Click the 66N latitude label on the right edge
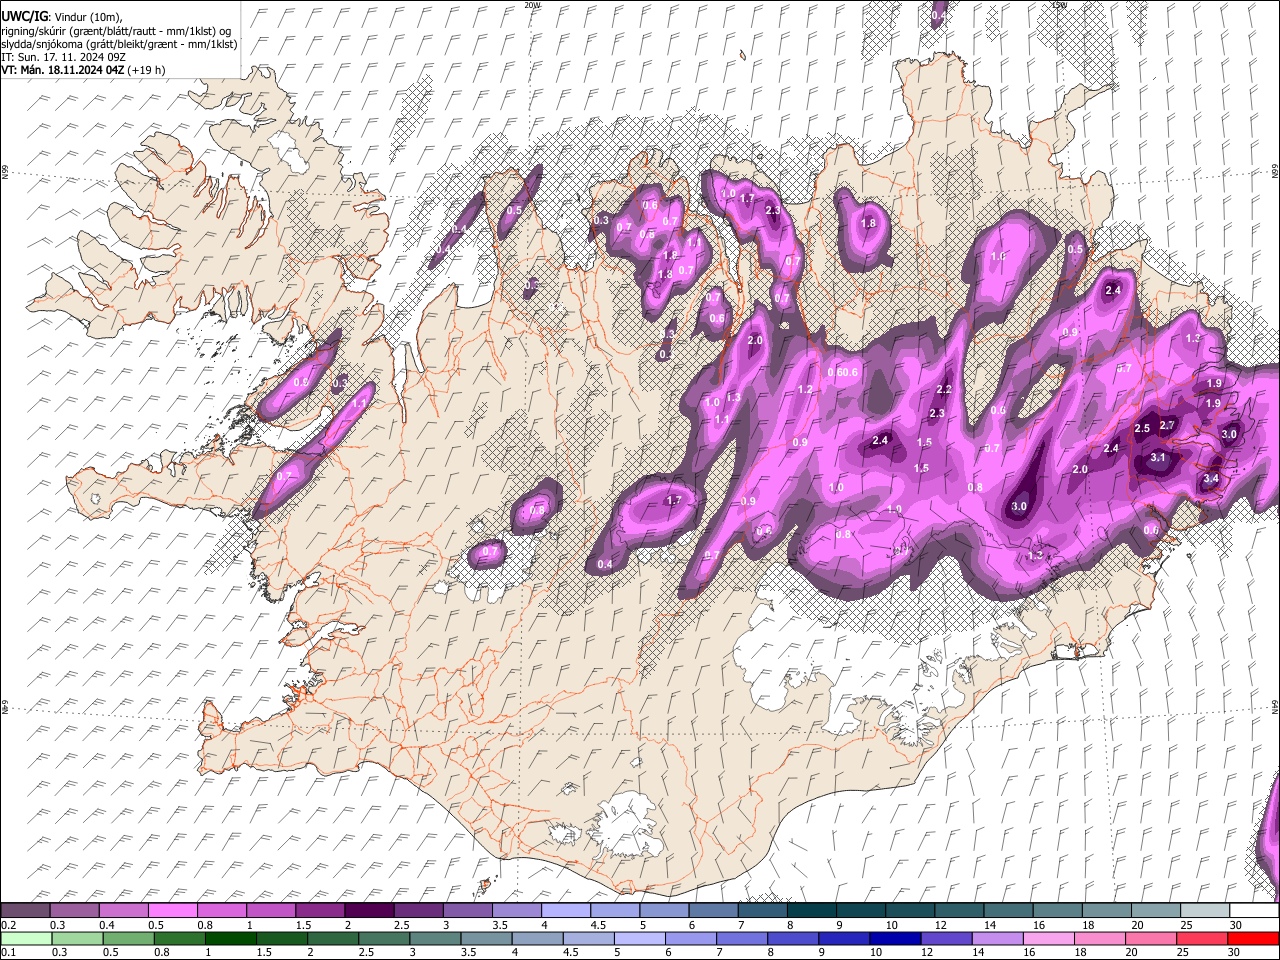This screenshot has height=960, width=1280. click(1275, 172)
